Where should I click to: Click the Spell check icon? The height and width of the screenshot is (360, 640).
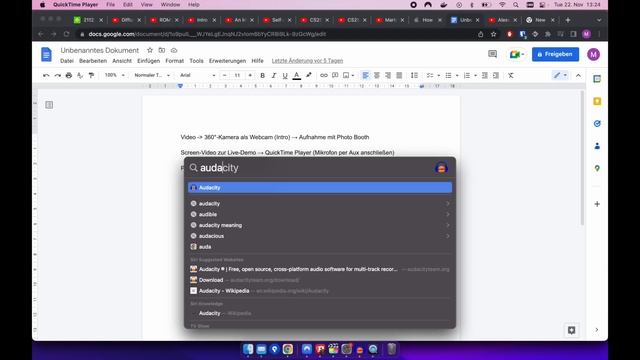pyautogui.click(x=80, y=76)
